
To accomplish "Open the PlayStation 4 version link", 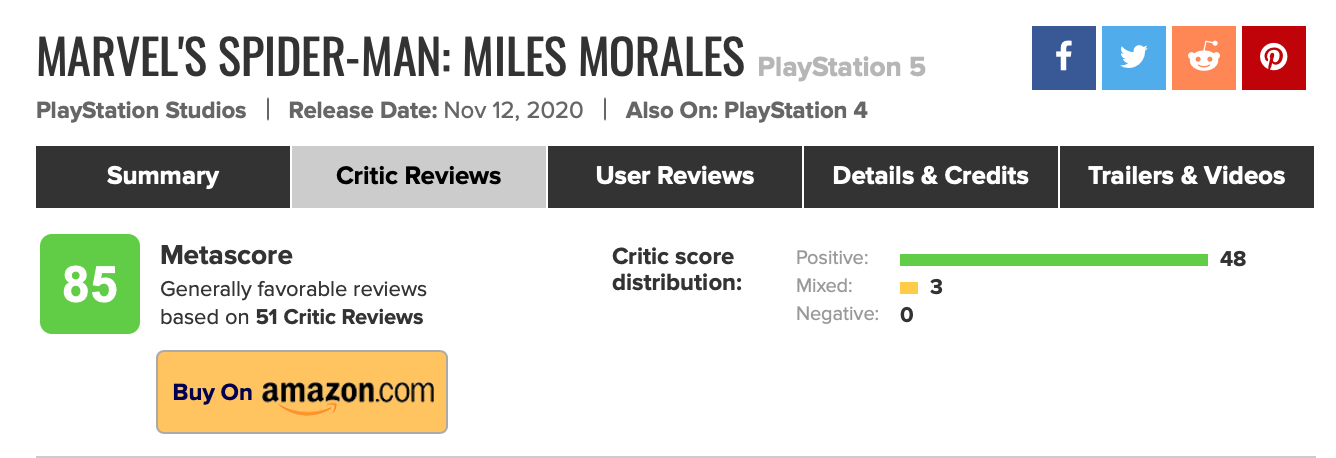I will click(796, 111).
